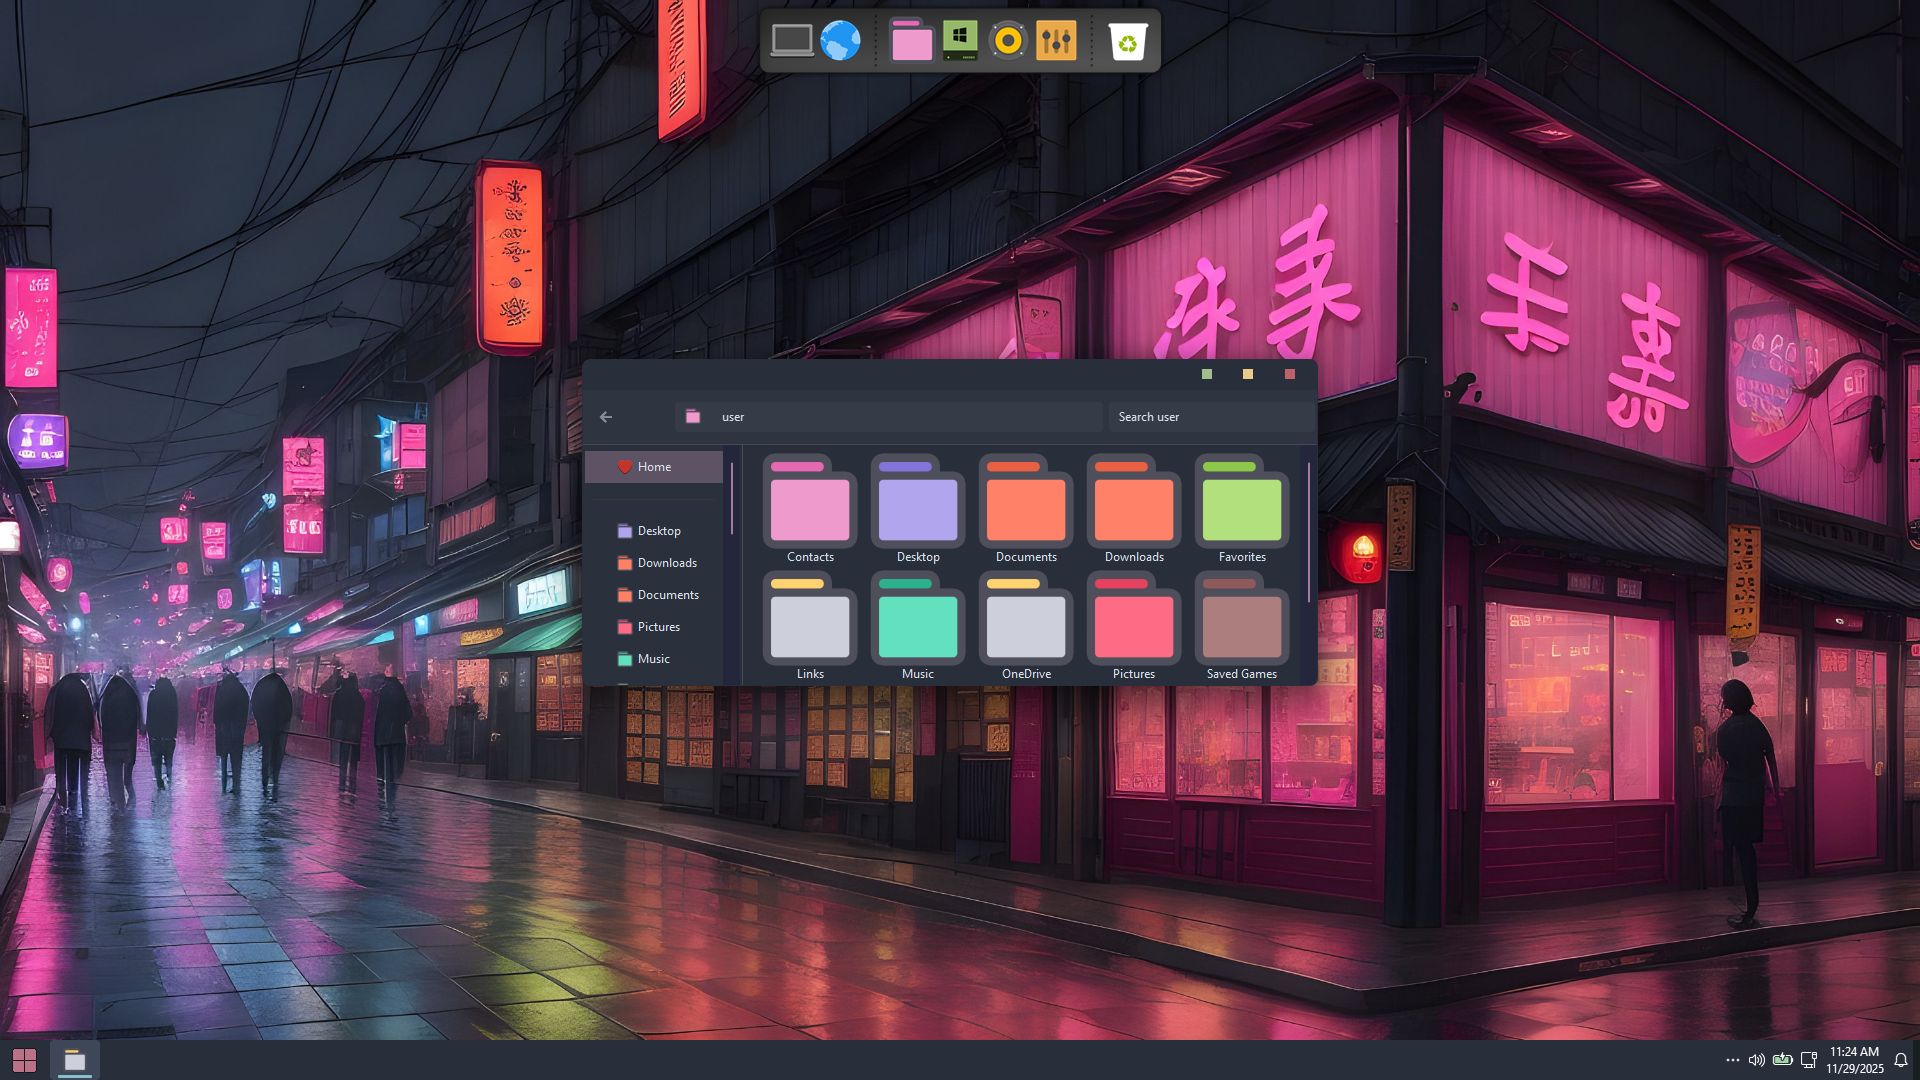
Task: Open the Favorites folder
Action: pyautogui.click(x=1241, y=509)
